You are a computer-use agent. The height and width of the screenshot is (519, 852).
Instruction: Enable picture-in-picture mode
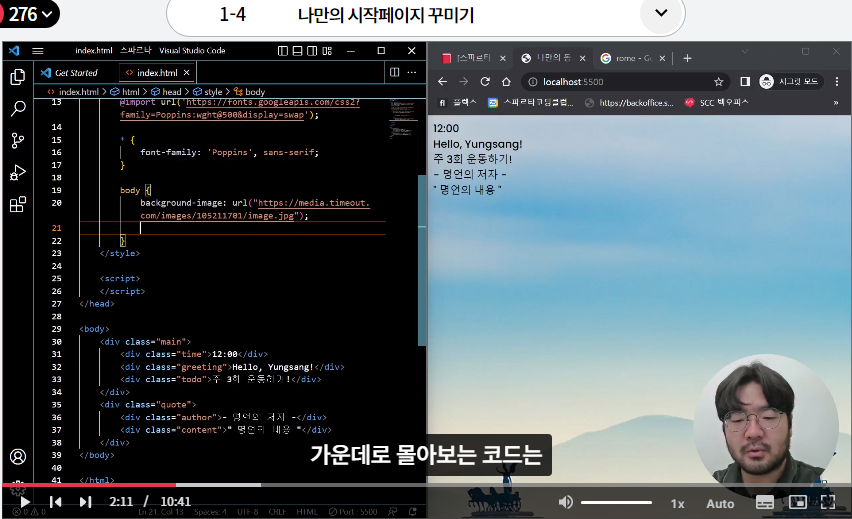click(x=797, y=502)
